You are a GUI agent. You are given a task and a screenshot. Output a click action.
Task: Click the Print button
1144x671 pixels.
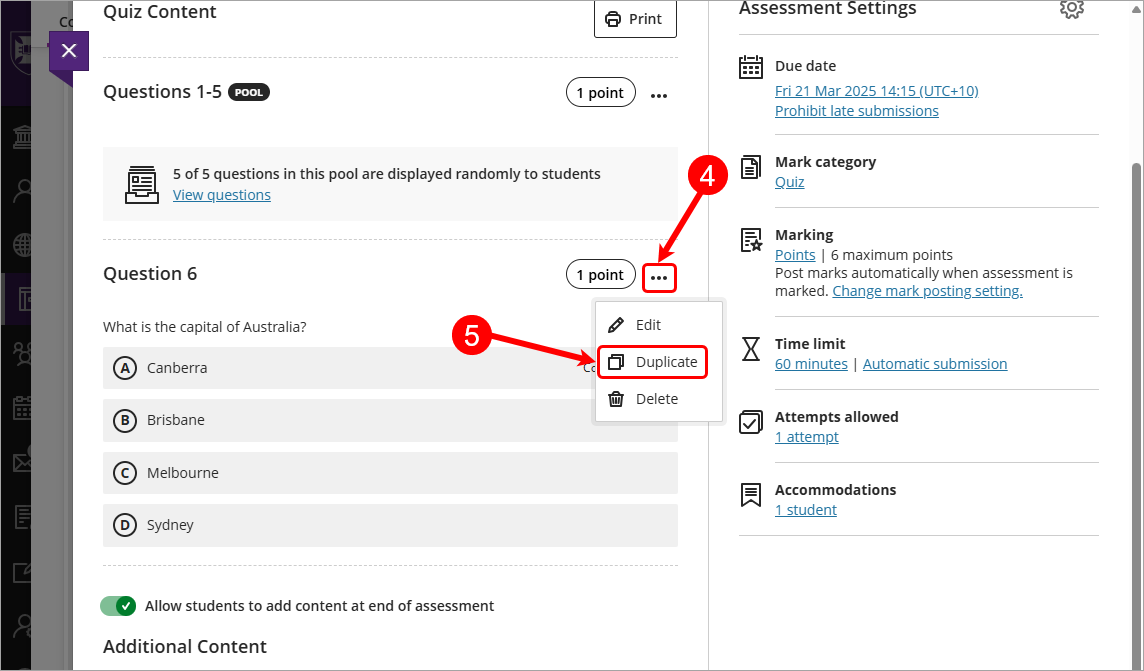point(635,19)
